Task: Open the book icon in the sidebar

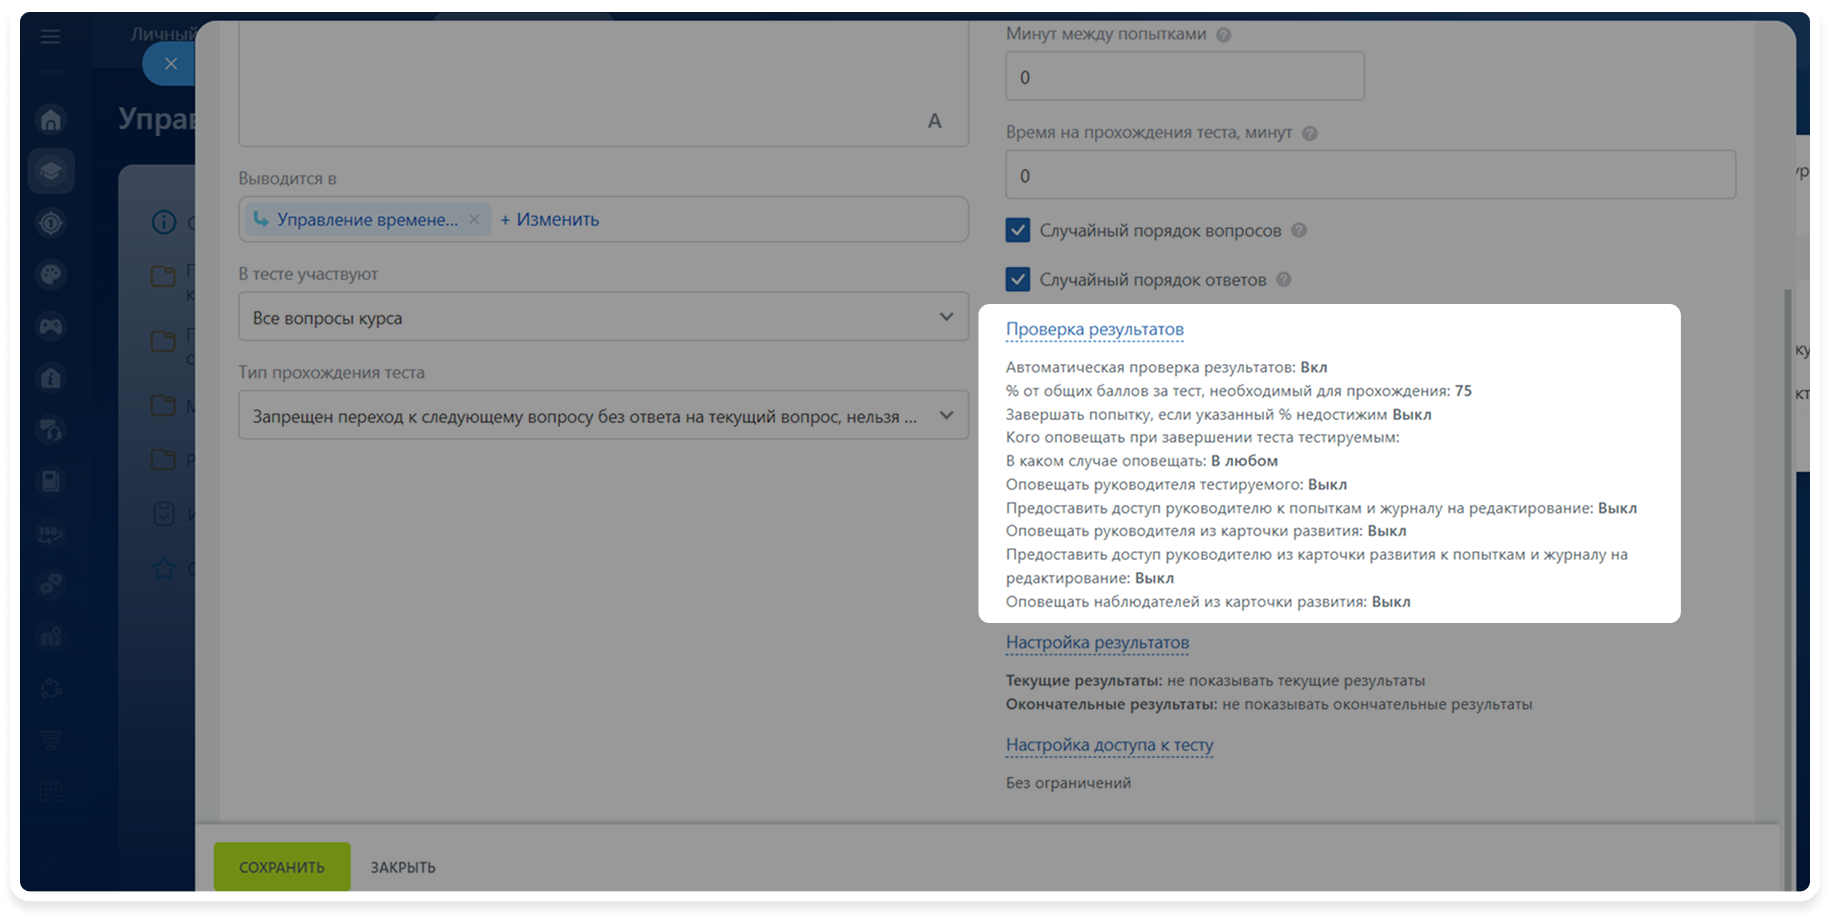Action: pyautogui.click(x=51, y=481)
